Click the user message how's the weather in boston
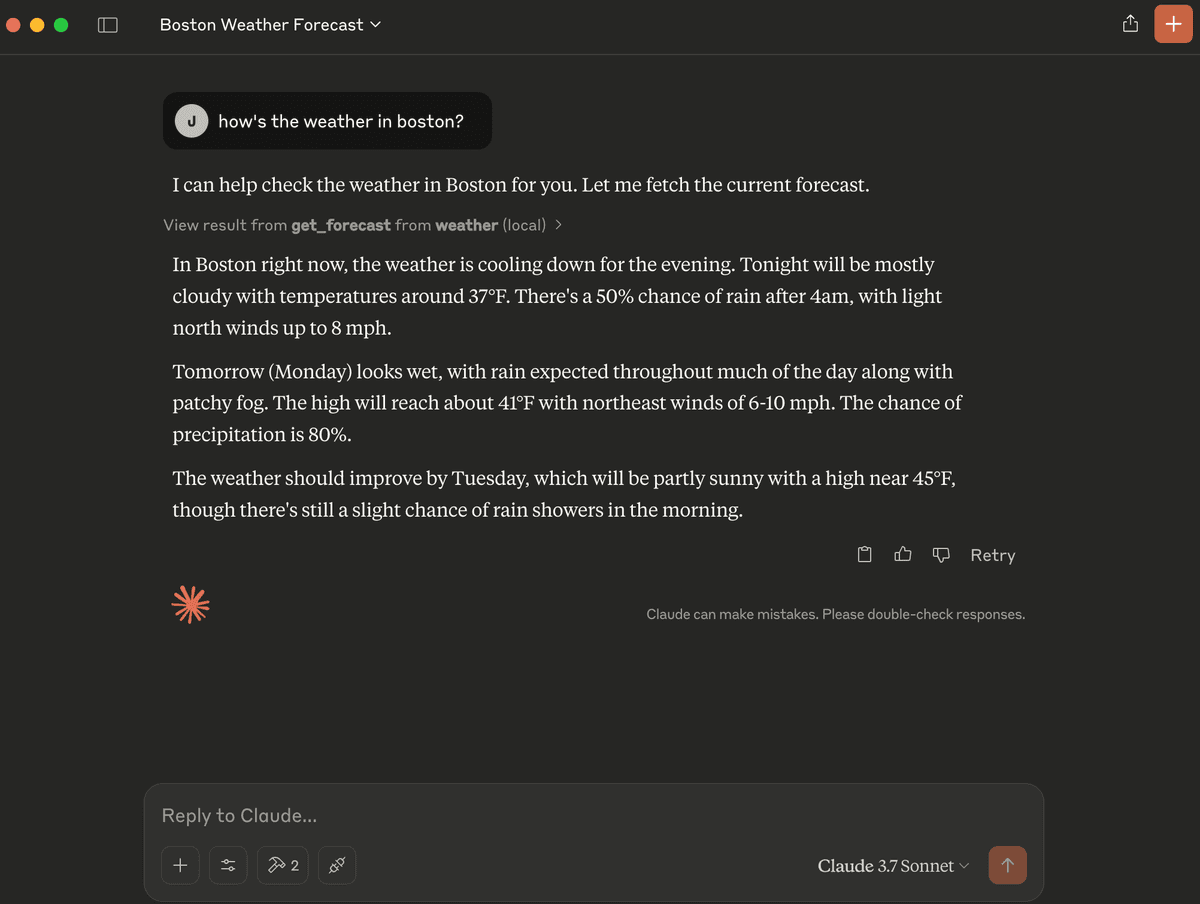 (x=341, y=121)
